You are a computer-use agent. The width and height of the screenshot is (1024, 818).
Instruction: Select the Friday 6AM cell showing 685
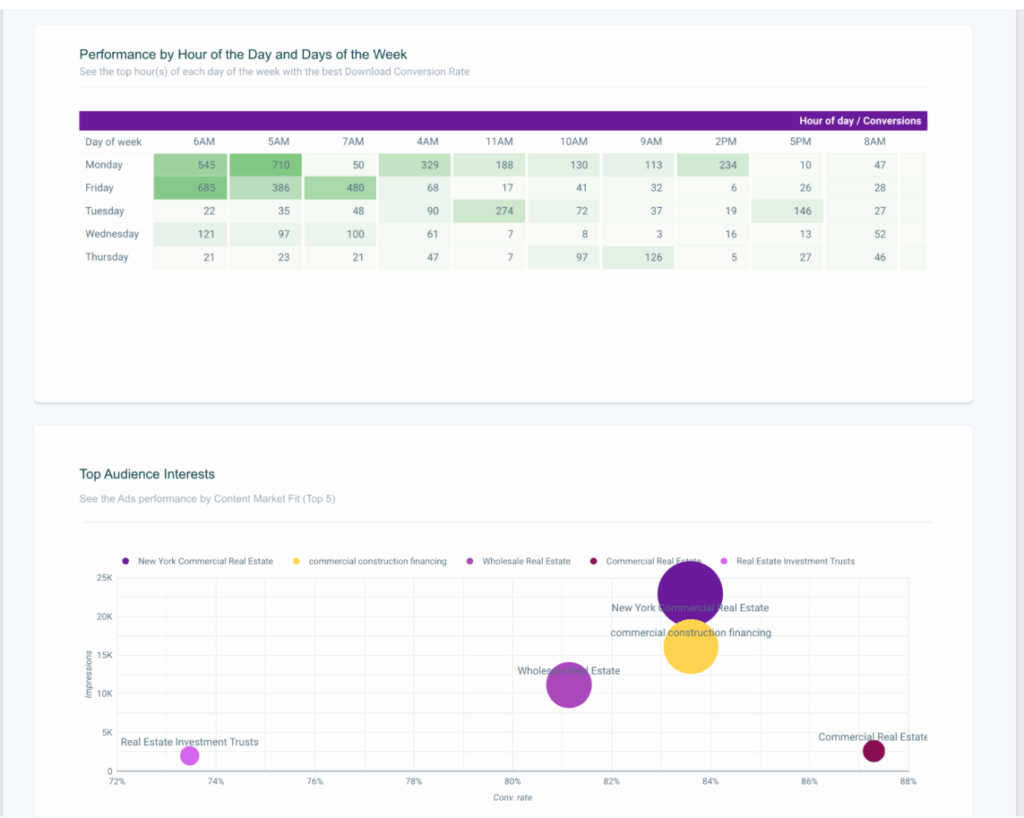pyautogui.click(x=191, y=188)
